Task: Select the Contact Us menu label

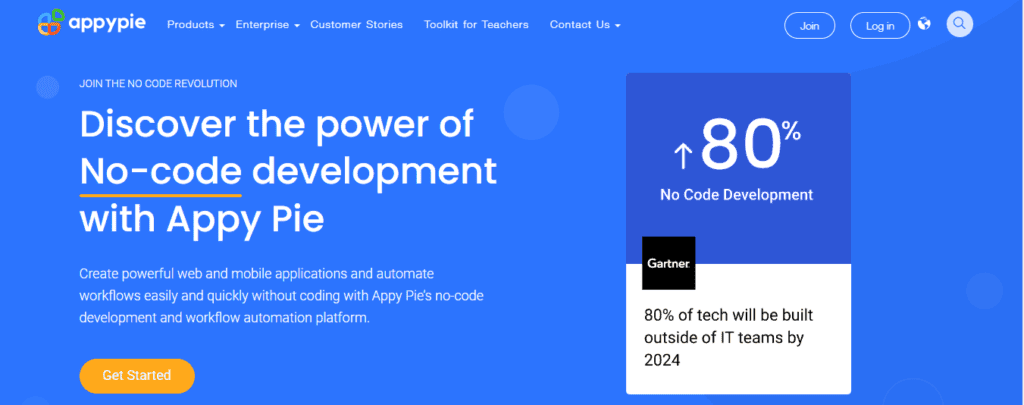Action: click(579, 24)
